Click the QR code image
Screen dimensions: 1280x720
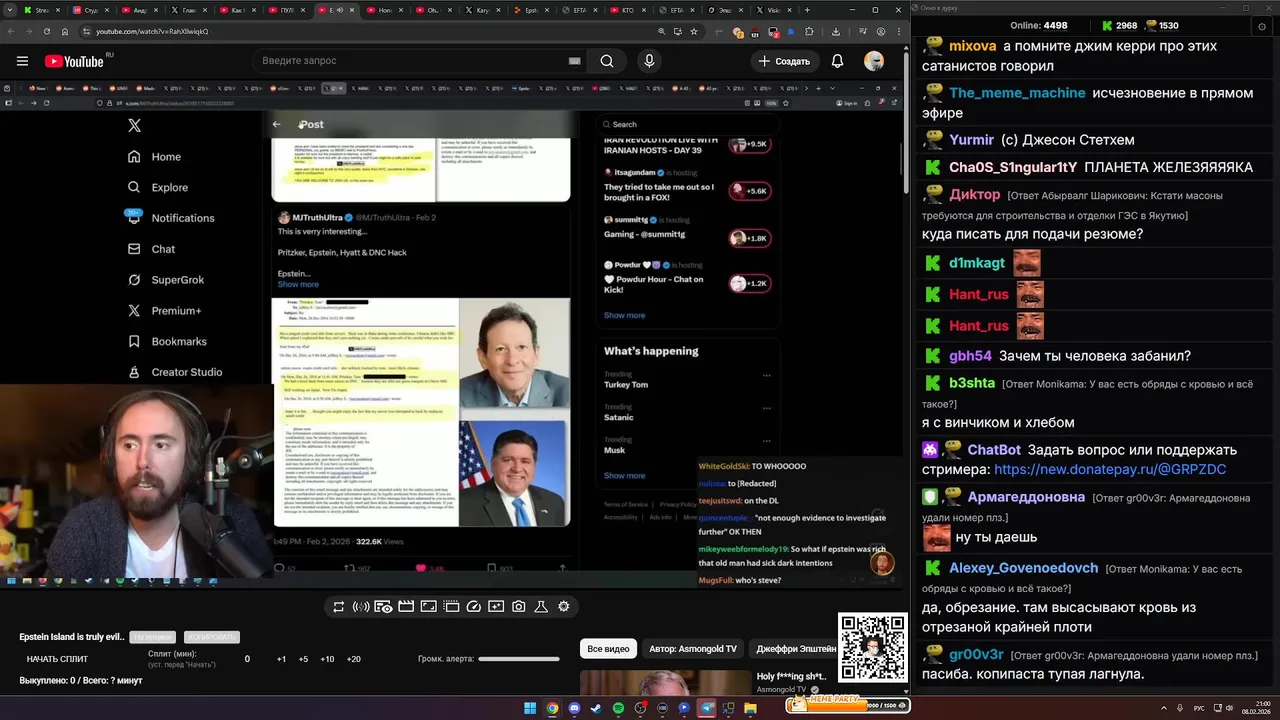(872, 648)
